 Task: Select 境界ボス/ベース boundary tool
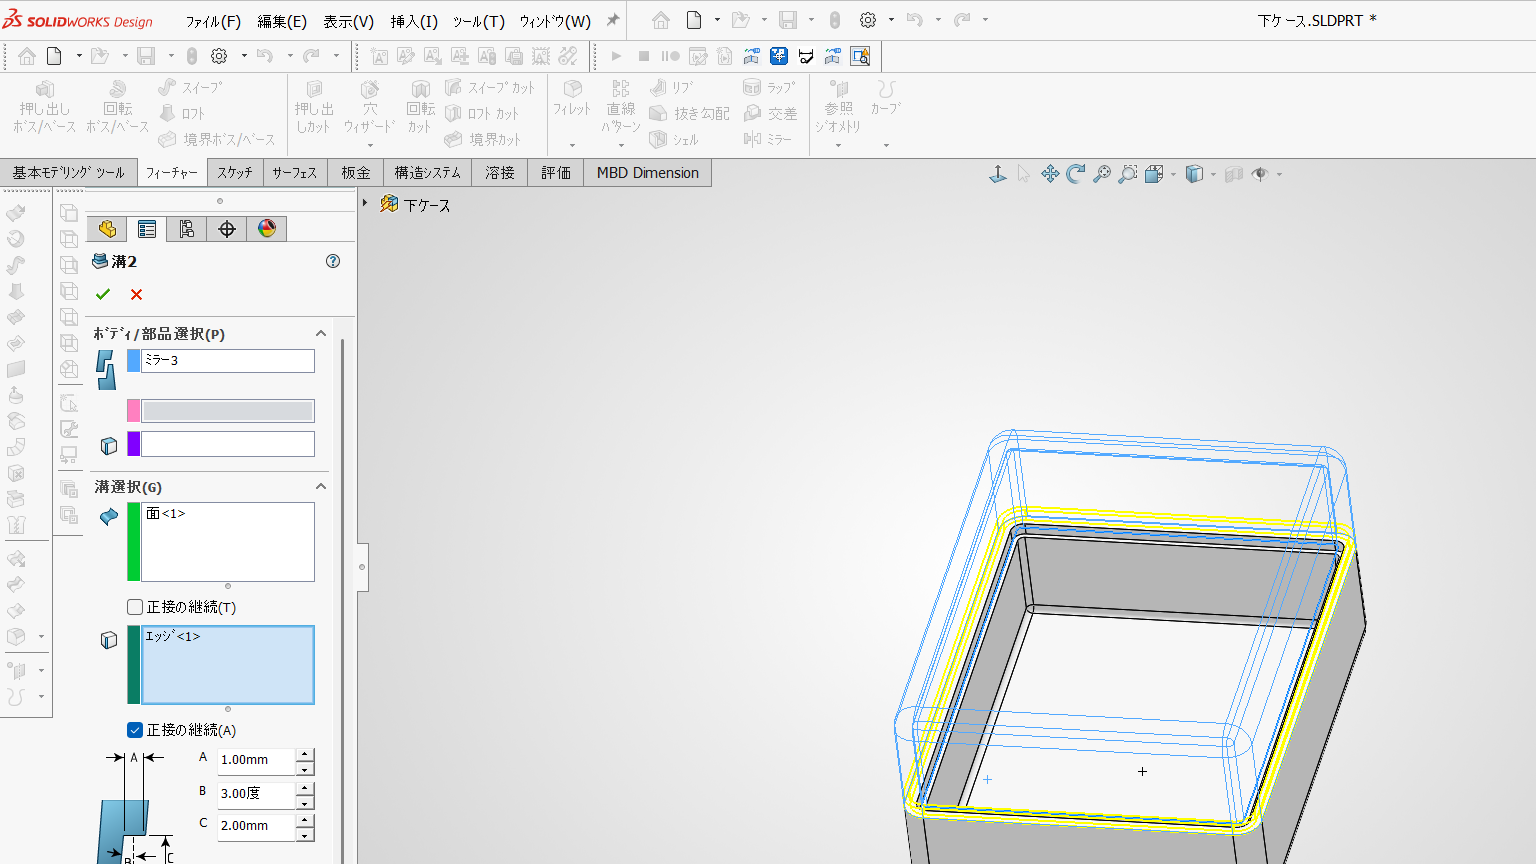(x=217, y=139)
